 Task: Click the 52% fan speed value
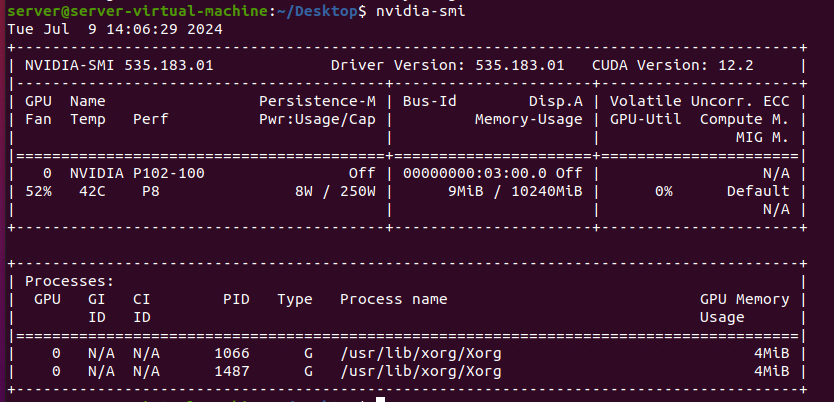(x=38, y=191)
